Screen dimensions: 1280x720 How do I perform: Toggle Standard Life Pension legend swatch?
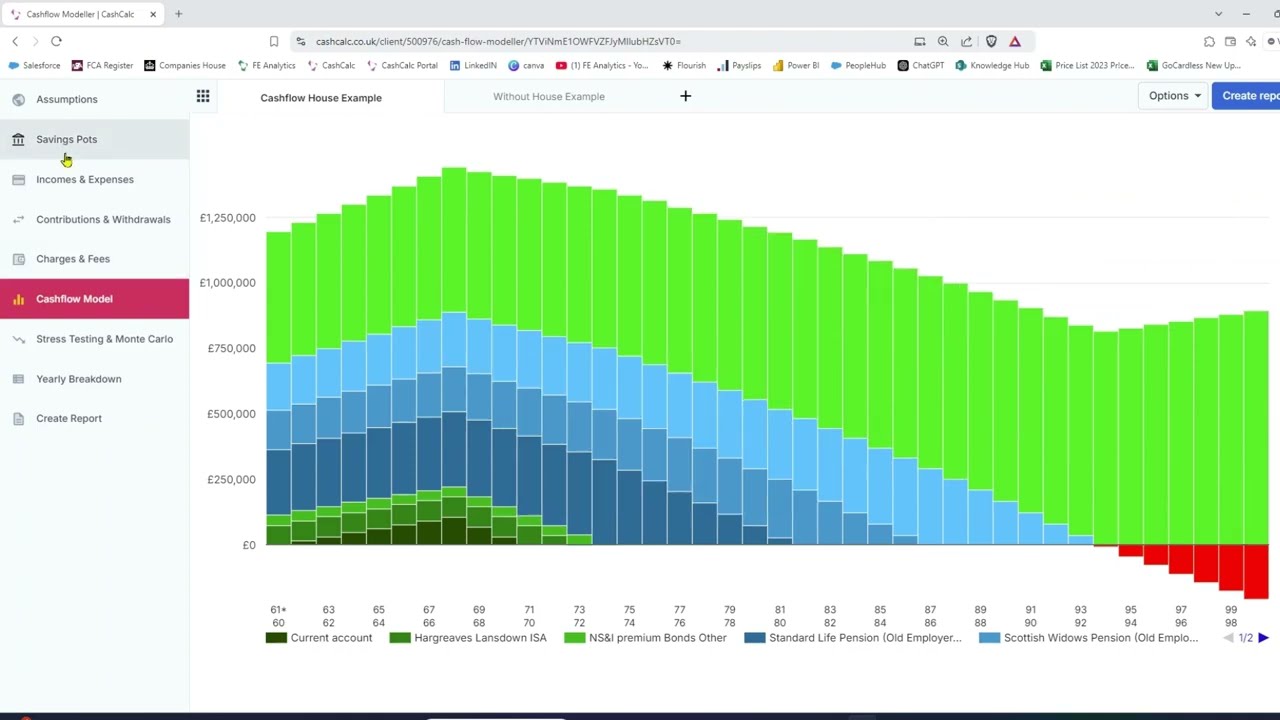click(x=755, y=638)
